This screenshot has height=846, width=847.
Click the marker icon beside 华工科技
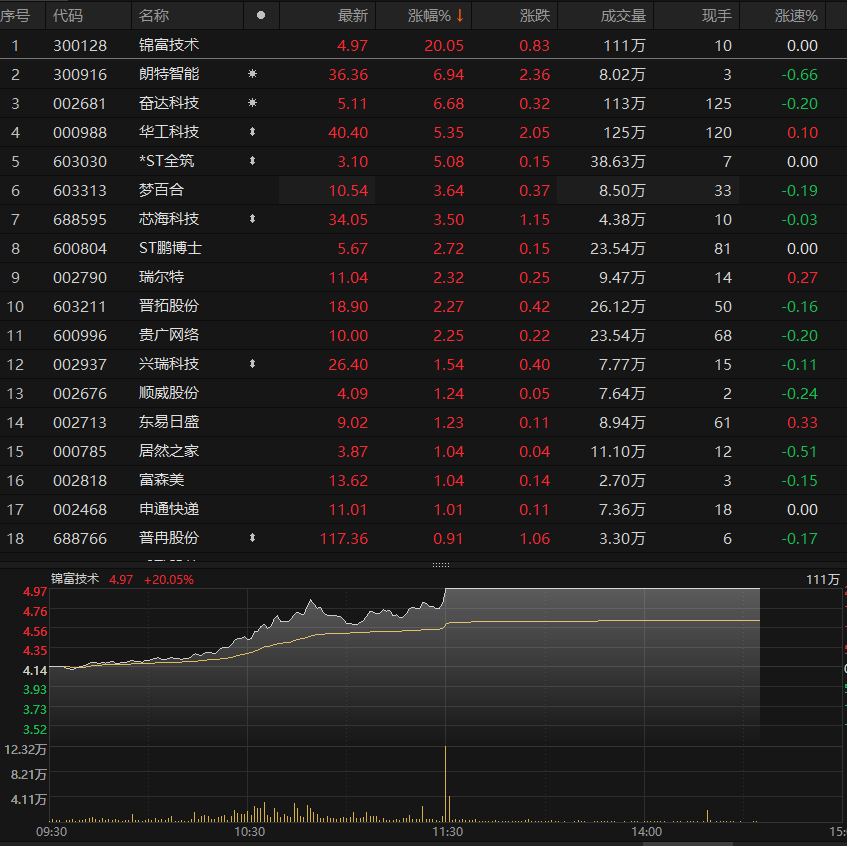[252, 132]
